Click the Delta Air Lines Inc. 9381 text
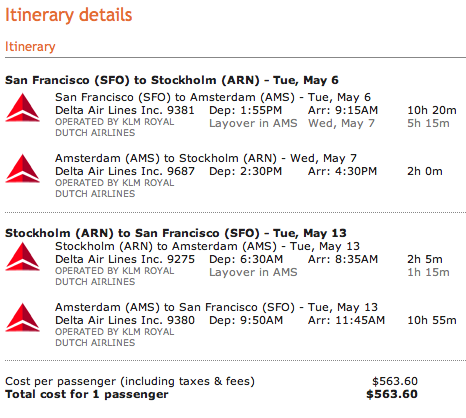Viewport: 466px width, 418px height. (125, 110)
